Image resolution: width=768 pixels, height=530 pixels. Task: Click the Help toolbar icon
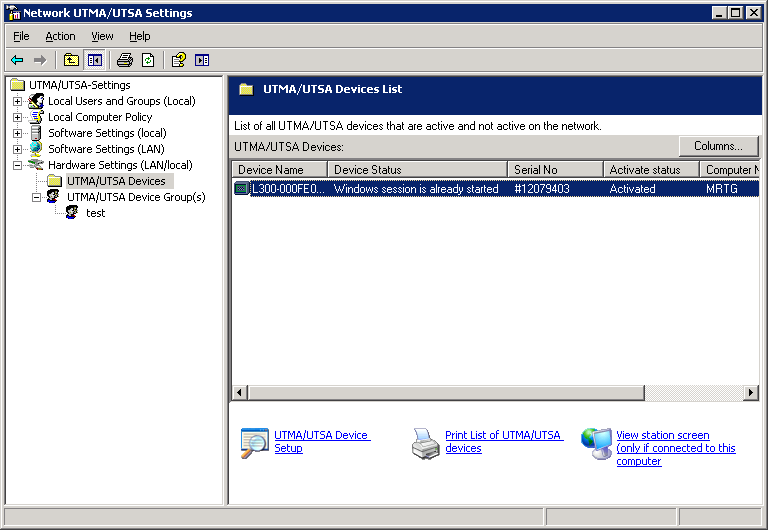click(x=178, y=60)
